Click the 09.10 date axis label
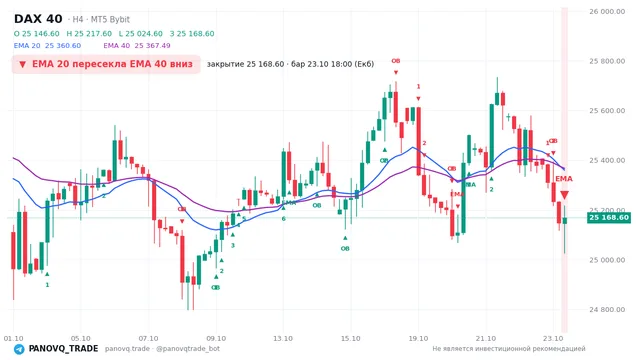Image resolution: width=640 pixels, height=360 pixels. 216,338
